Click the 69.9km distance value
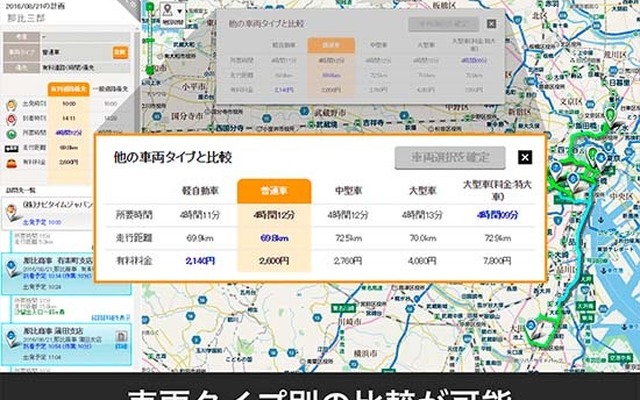 [200, 238]
